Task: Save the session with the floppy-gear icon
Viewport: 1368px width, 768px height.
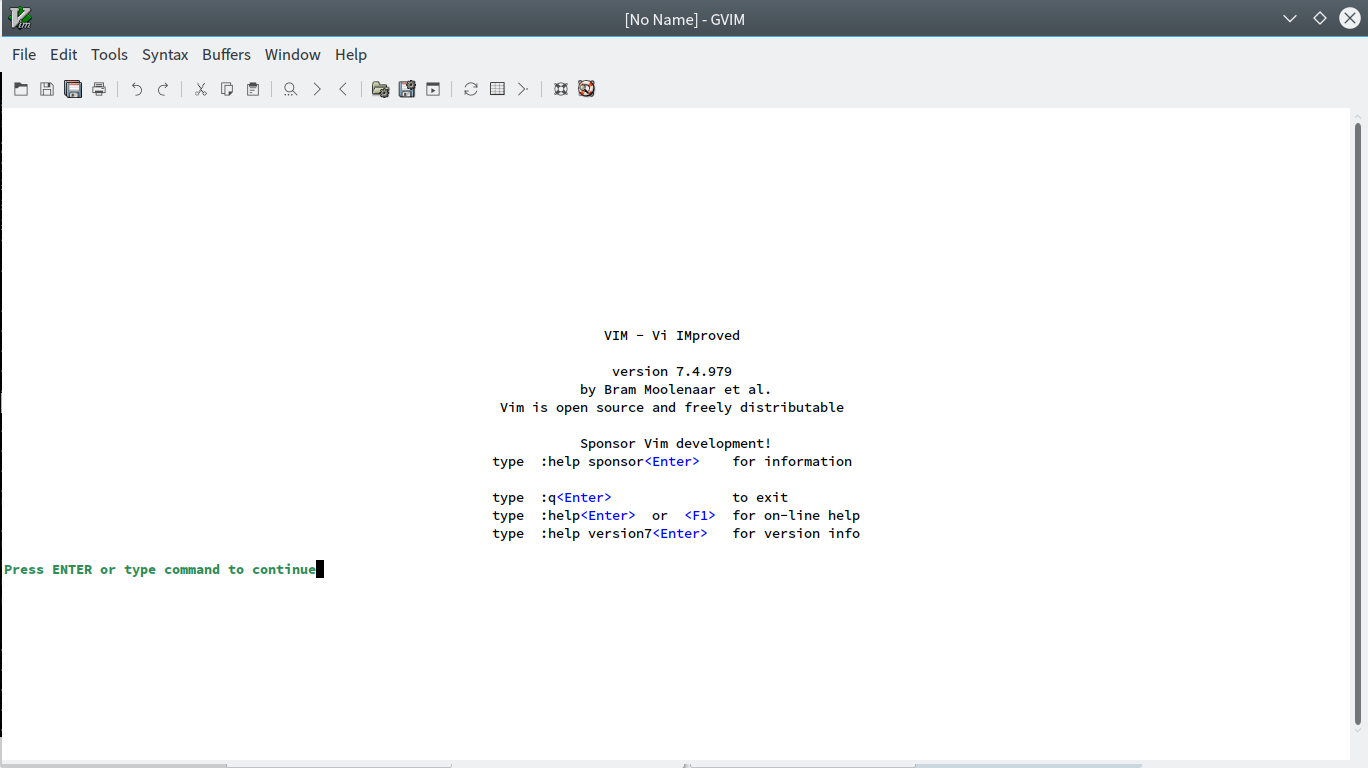Action: tap(407, 89)
